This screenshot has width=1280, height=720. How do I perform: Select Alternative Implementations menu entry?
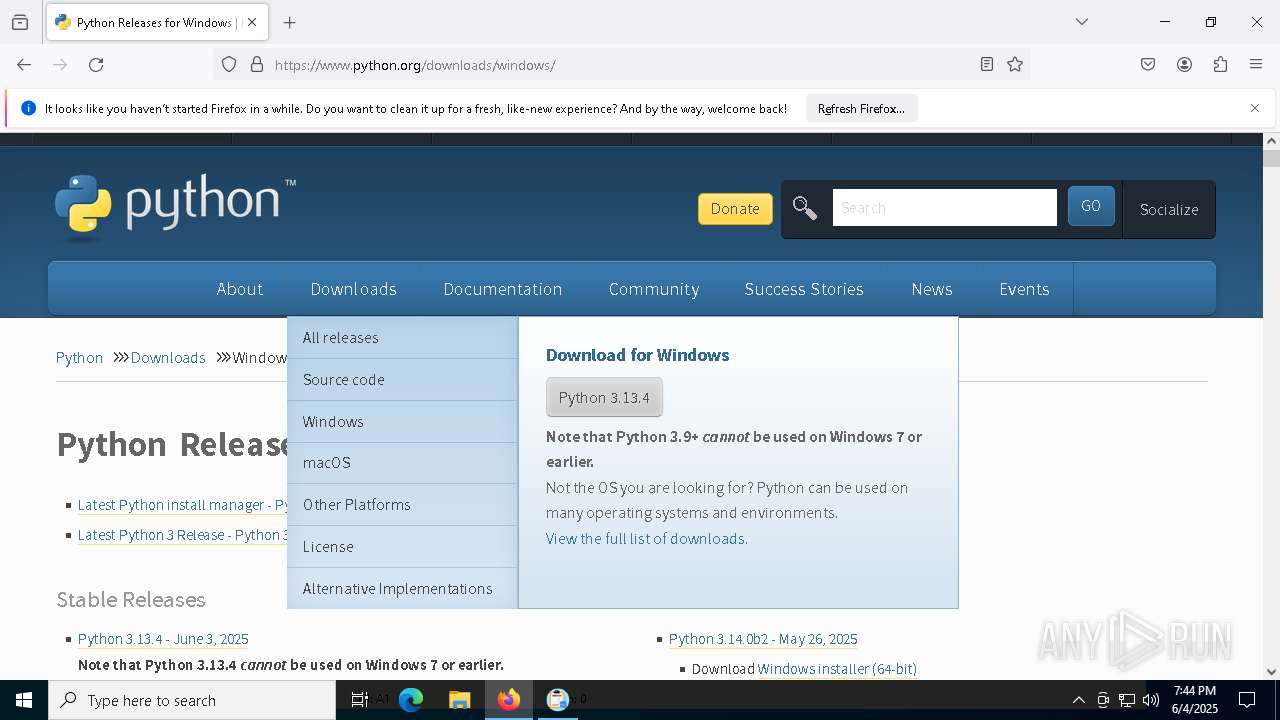402,589
